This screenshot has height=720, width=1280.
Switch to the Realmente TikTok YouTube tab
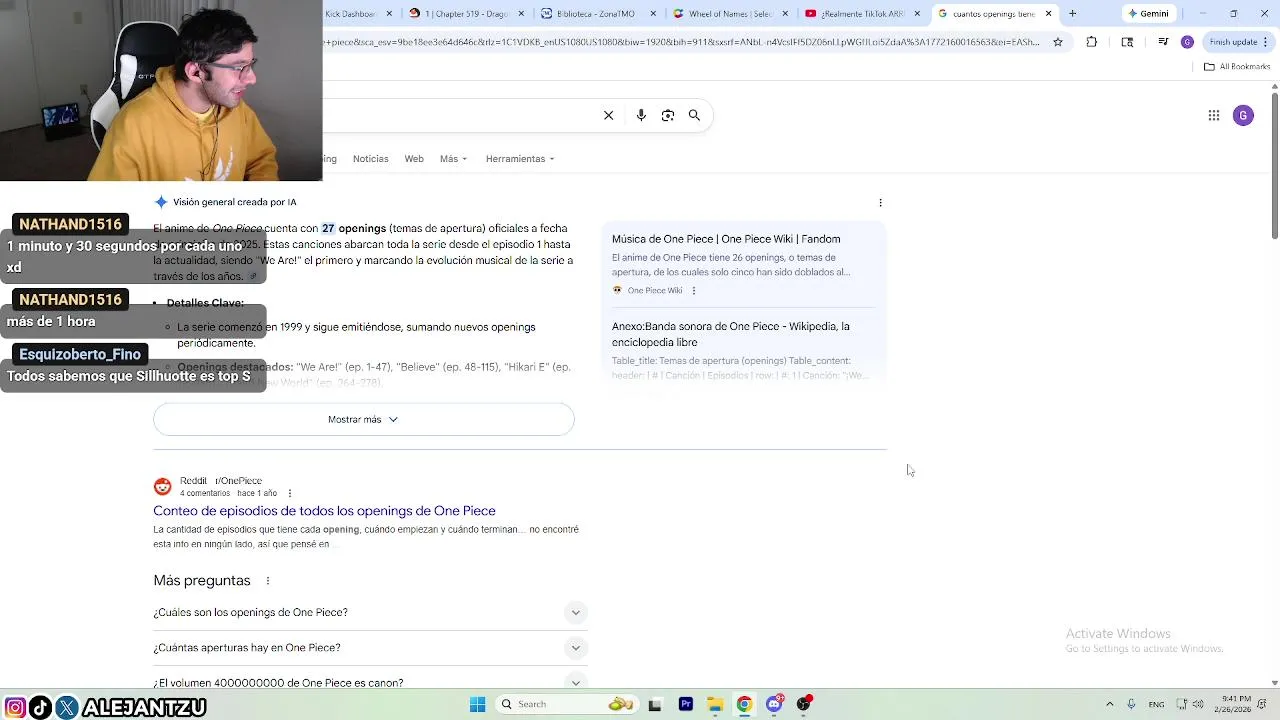[x=862, y=14]
